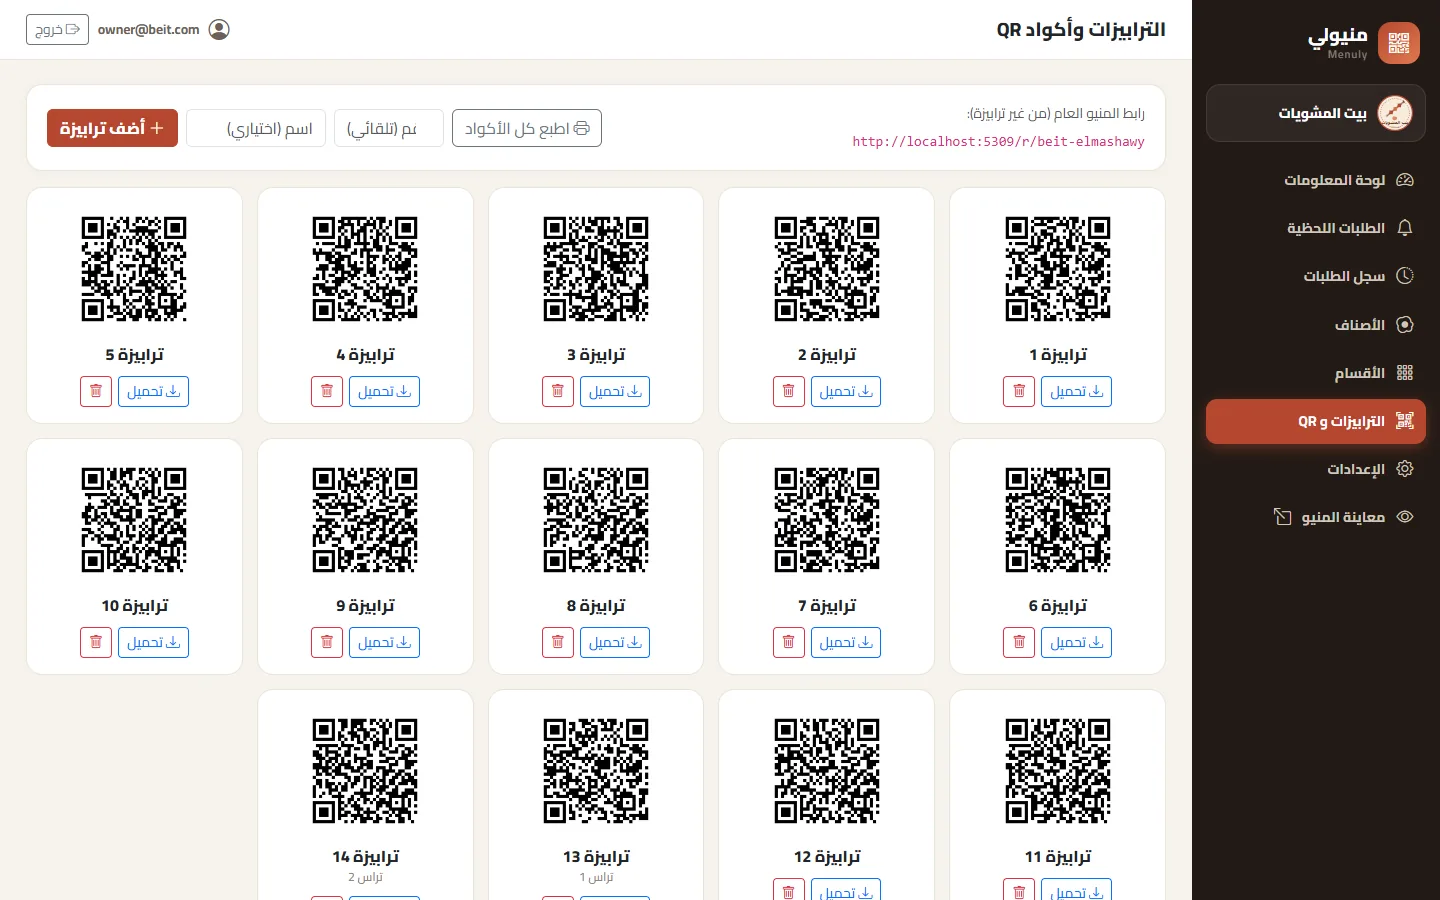Click the owner@beit.com account email

(x=149, y=30)
